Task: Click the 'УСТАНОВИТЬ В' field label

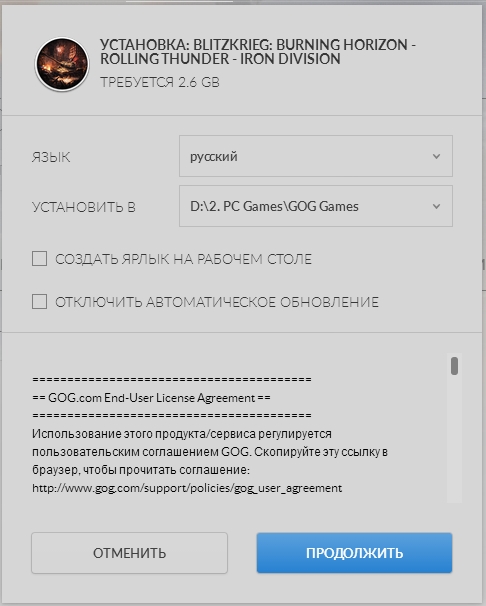Action: click(83, 207)
